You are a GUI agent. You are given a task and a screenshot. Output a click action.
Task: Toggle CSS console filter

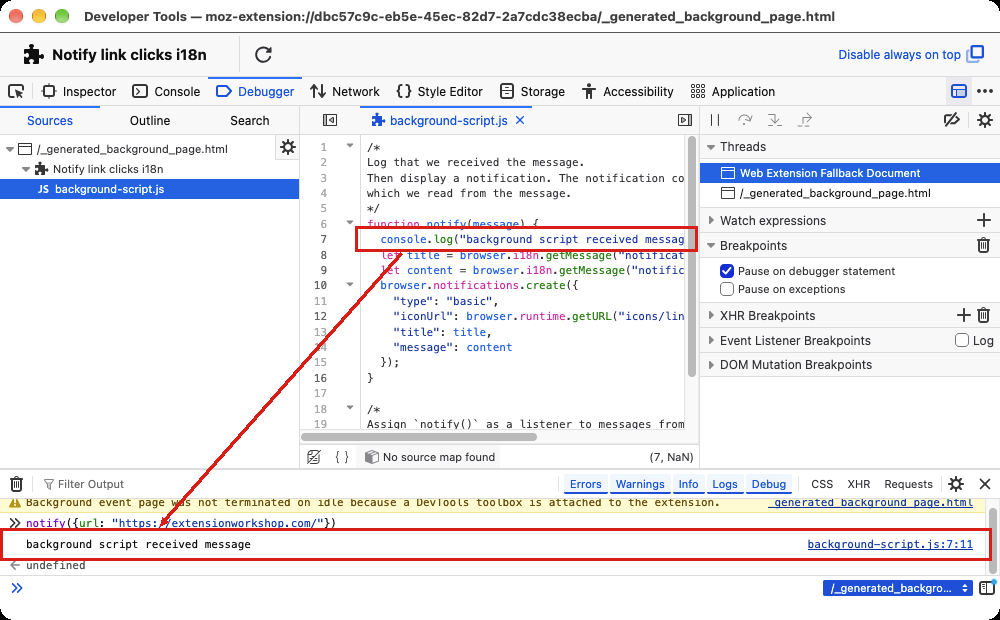click(x=822, y=484)
